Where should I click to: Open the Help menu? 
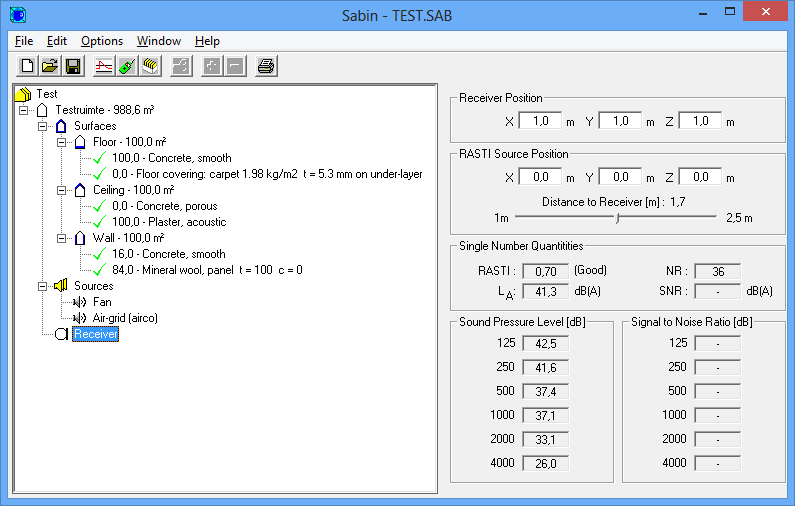pos(207,41)
